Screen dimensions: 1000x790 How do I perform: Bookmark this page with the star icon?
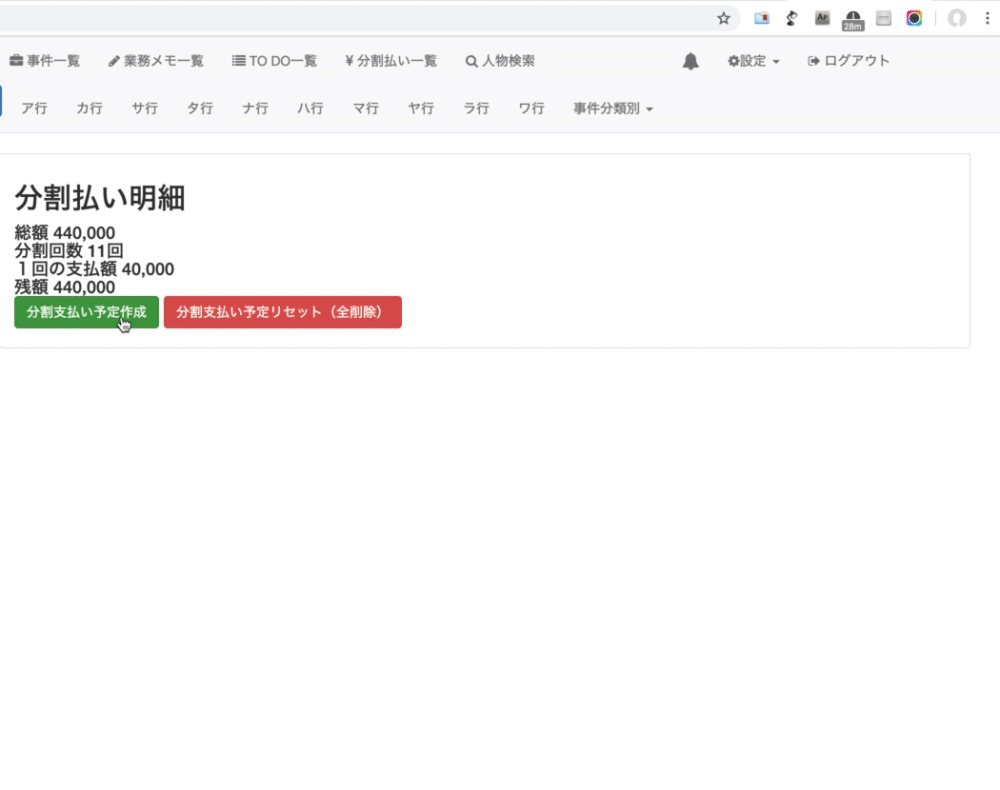coord(724,18)
